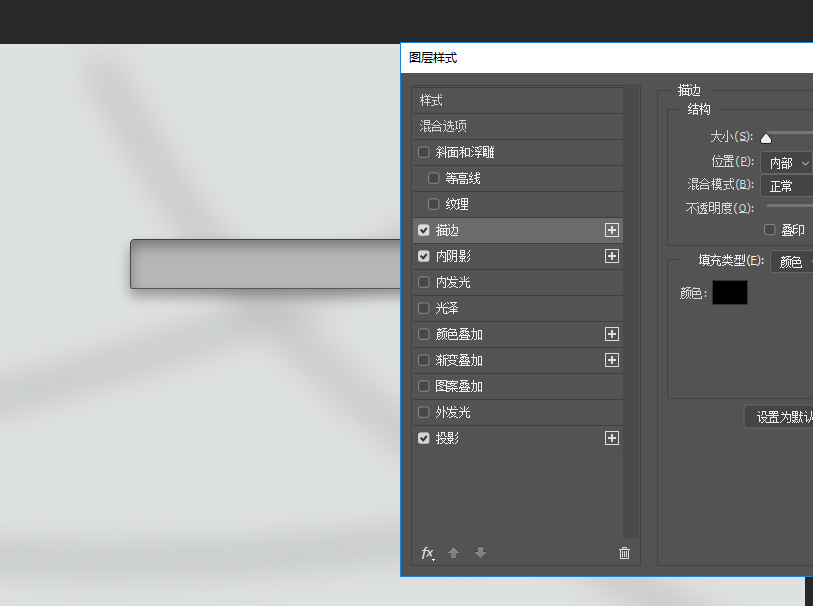Image resolution: width=813 pixels, height=606 pixels.
Task: Disable the 内阴影 checkbox
Action: [424, 256]
